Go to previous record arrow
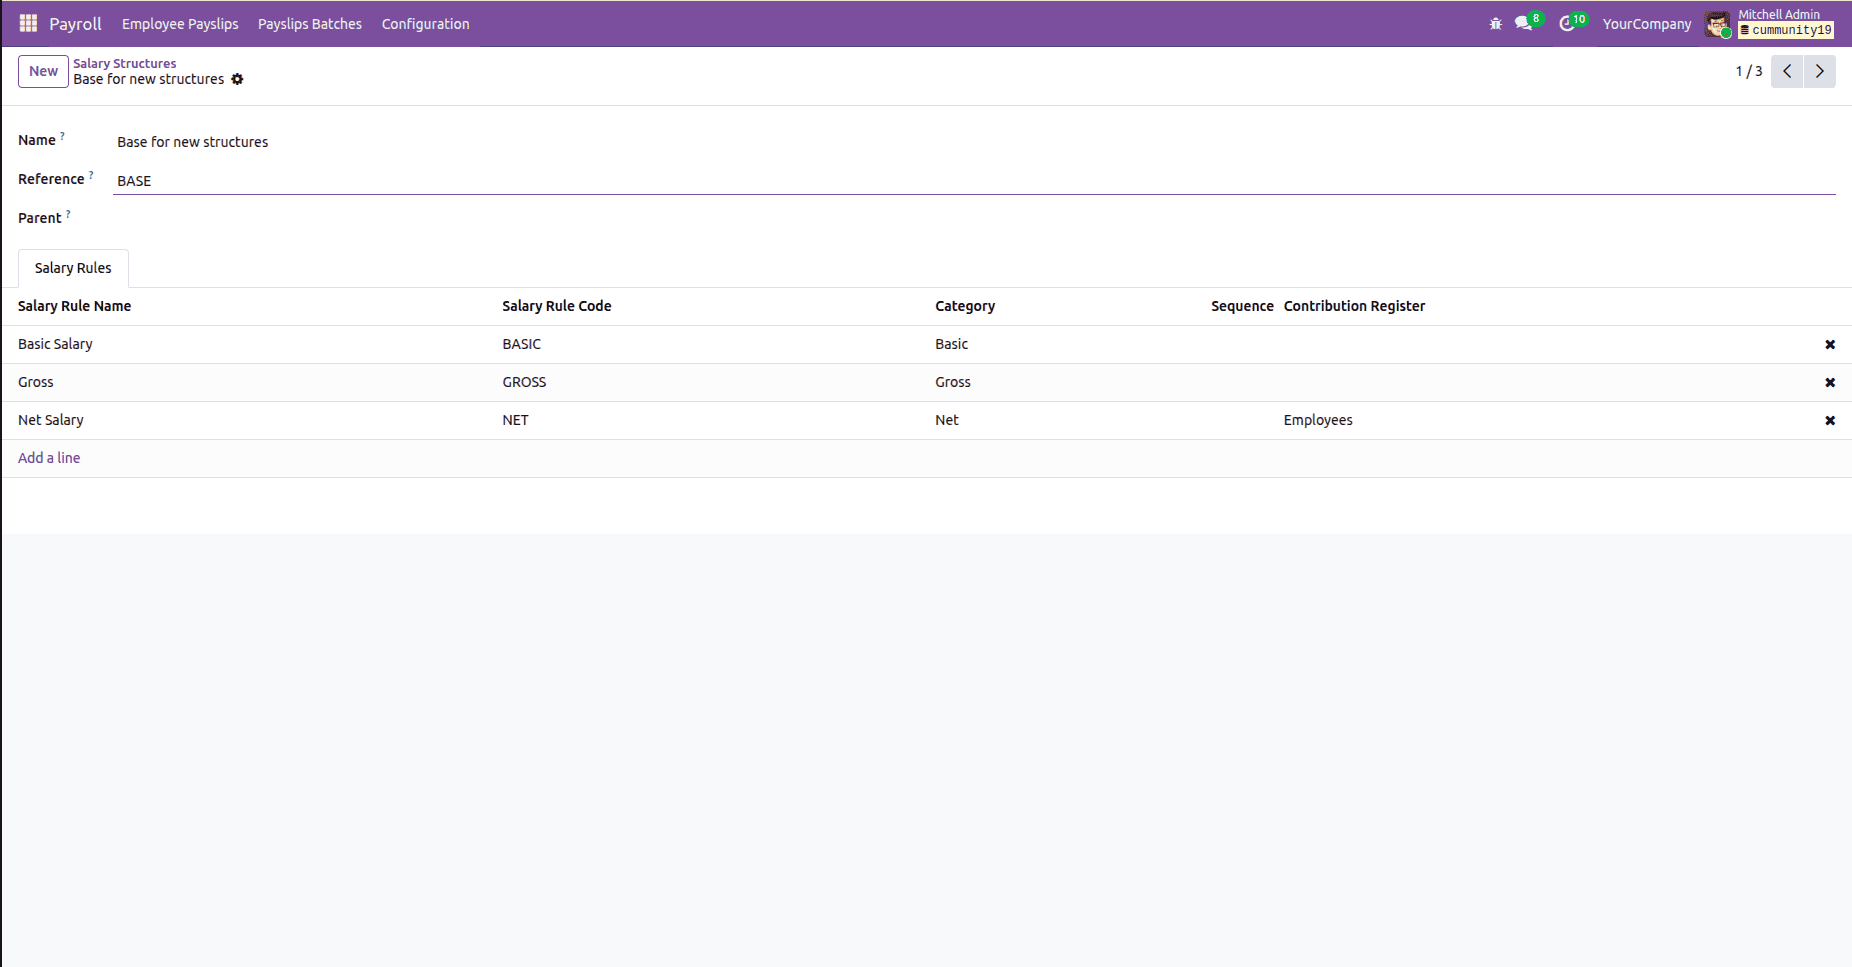Screen dimensions: 1852x967 tap(1787, 71)
